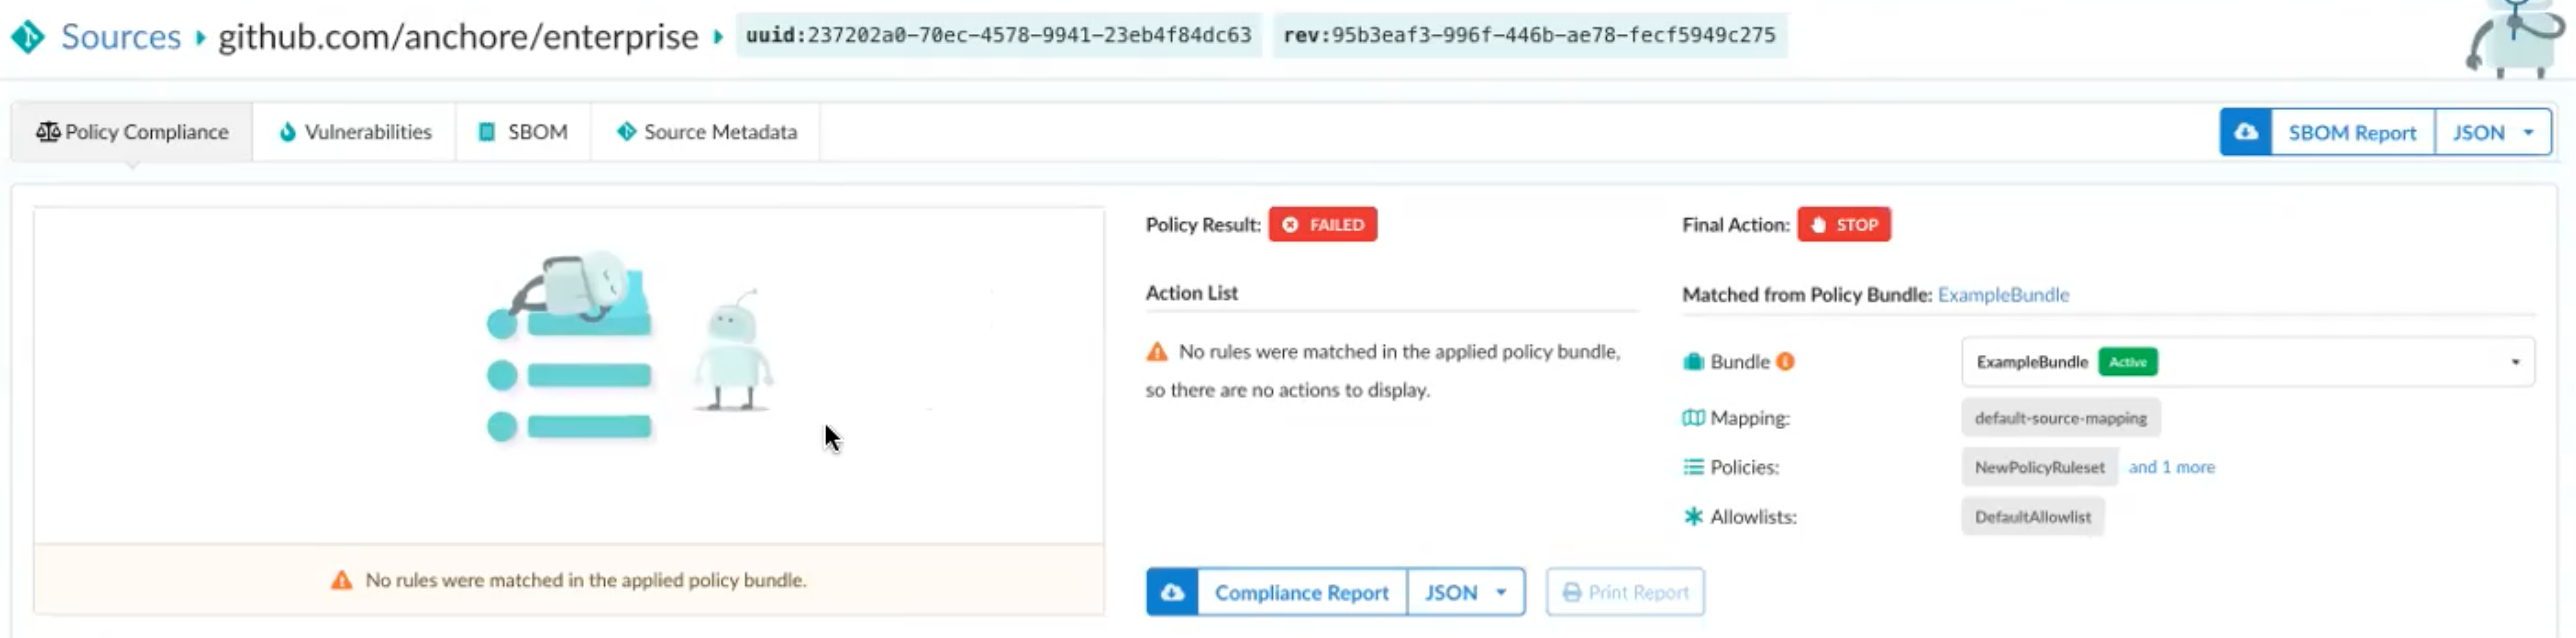Viewport: 2576px width, 638px height.
Task: Open the Compliance Report JSON format dropdown
Action: 1465,592
